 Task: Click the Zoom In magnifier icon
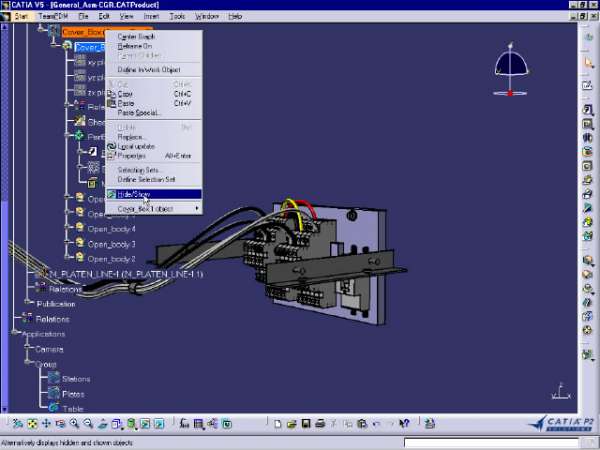pyautogui.click(x=74, y=424)
